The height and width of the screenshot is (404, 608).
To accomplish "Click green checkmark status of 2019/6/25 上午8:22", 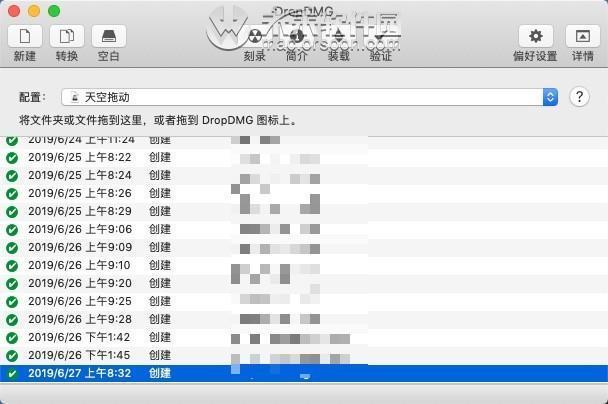I will [x=12, y=158].
